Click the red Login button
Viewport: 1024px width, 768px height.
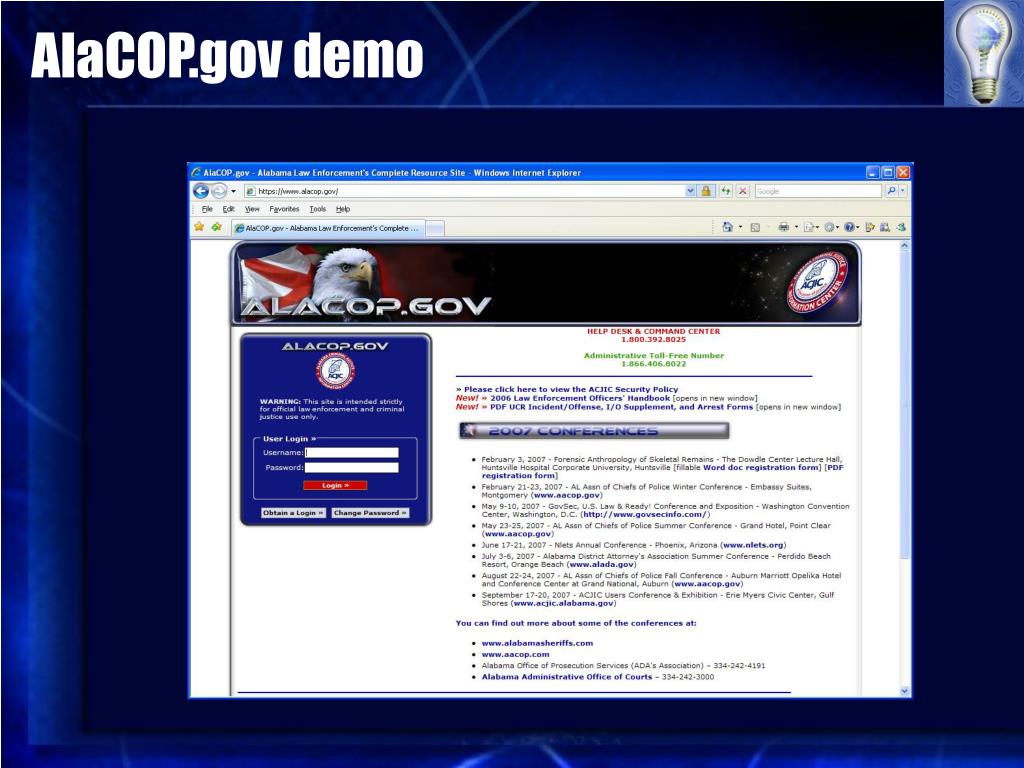click(x=335, y=485)
